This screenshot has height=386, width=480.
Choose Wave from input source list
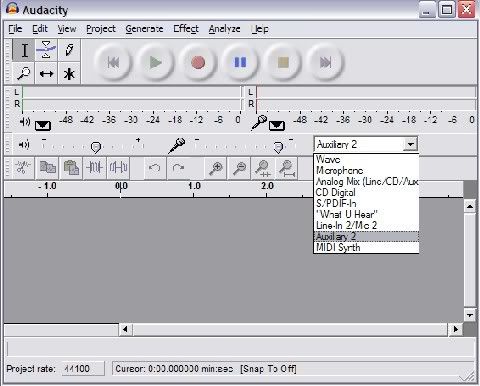366,159
